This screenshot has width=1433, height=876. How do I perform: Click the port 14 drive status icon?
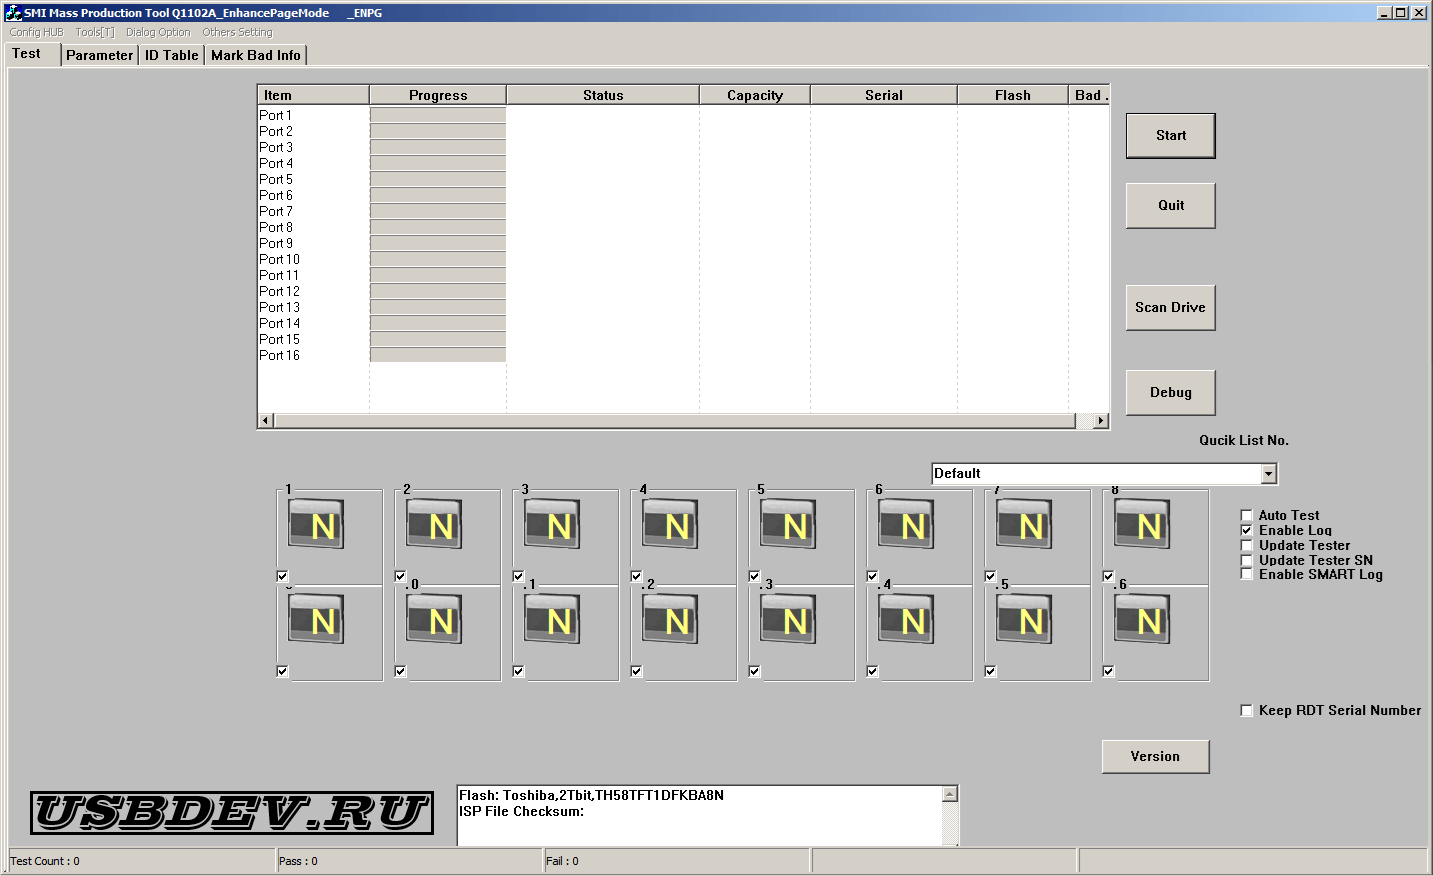point(906,620)
